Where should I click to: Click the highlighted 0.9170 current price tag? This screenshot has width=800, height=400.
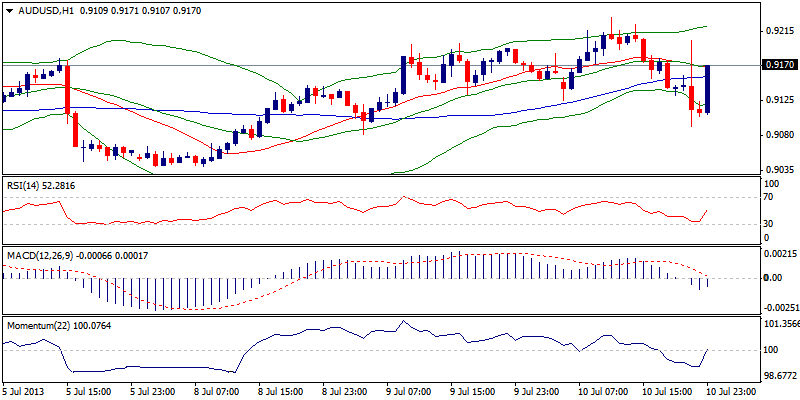[778, 66]
